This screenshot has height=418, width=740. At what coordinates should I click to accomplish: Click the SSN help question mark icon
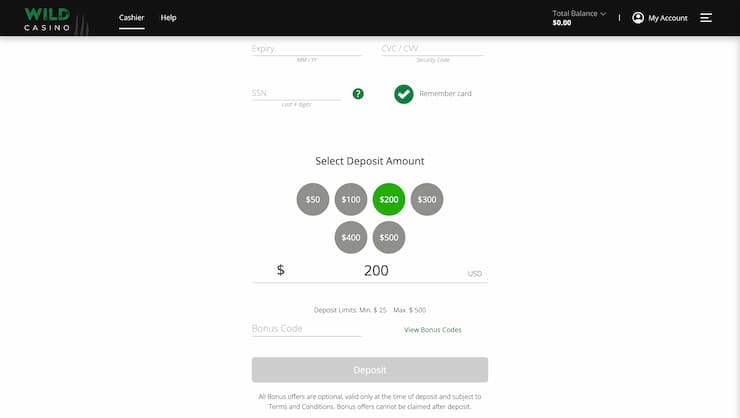(358, 93)
